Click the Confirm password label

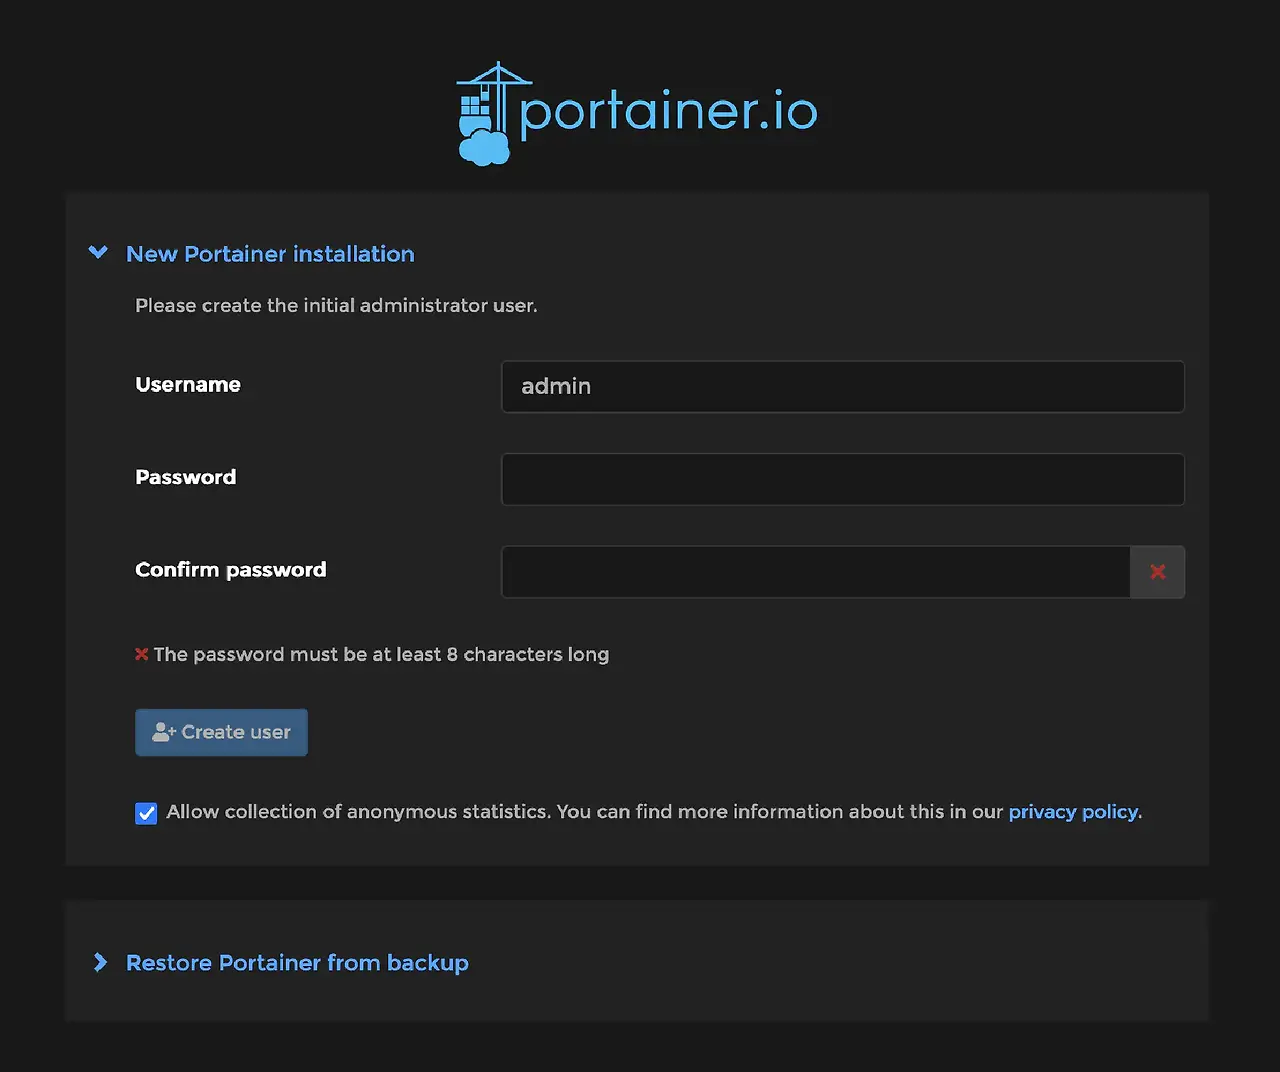[x=231, y=570]
